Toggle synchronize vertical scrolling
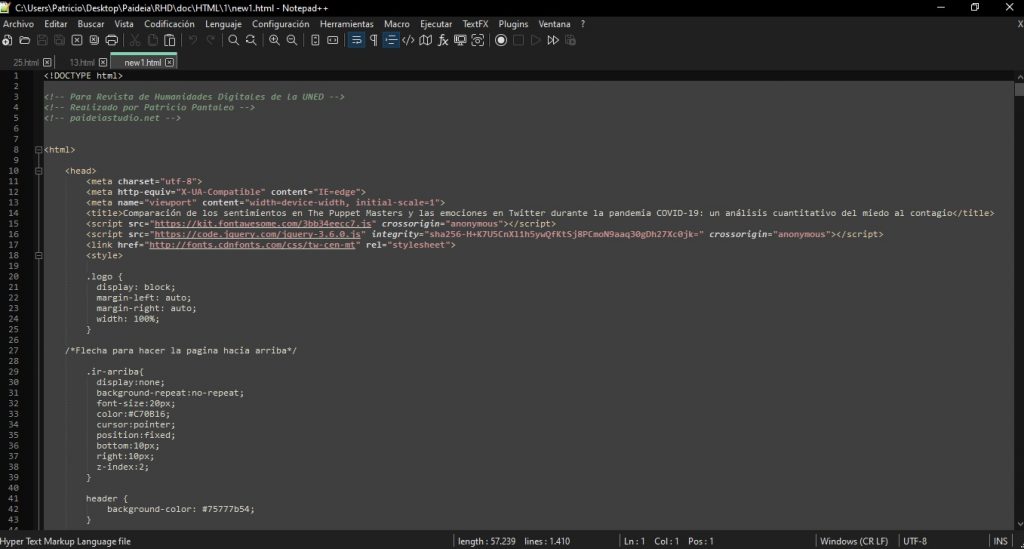The image size is (1024, 549). (x=315, y=40)
